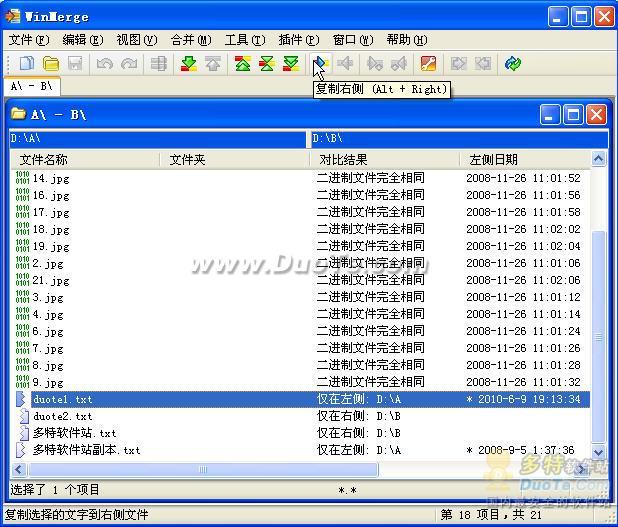
Task: Click the vertical scrollbar up arrow
Action: (598, 159)
